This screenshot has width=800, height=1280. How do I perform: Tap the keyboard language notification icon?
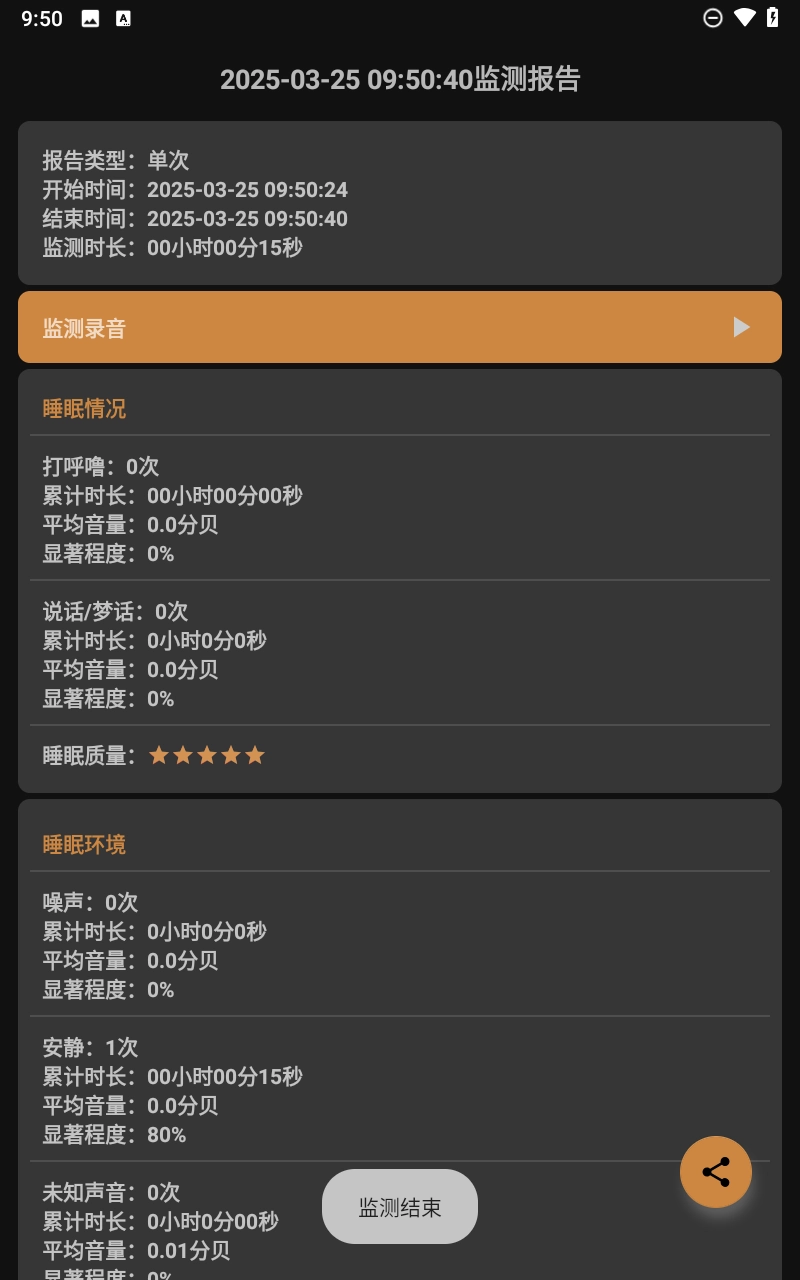(x=123, y=19)
